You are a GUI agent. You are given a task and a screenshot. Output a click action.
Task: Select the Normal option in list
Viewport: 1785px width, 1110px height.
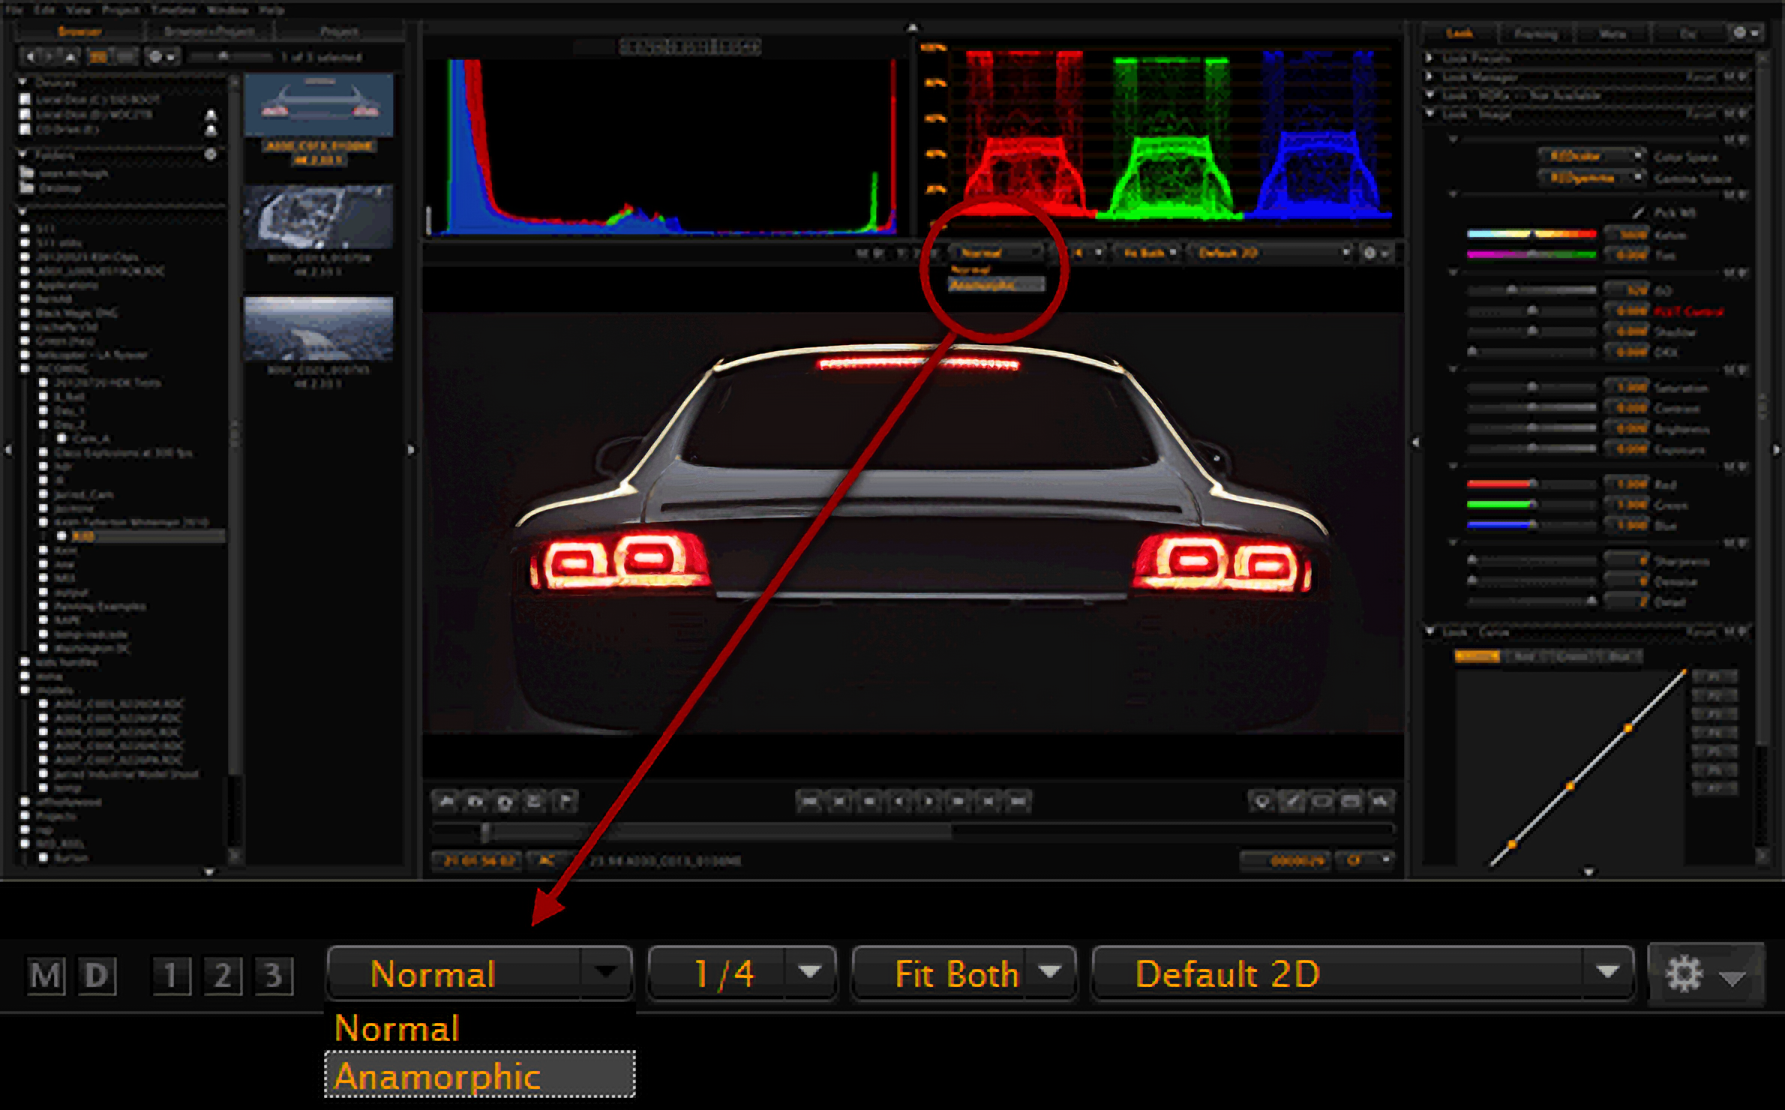(397, 1028)
